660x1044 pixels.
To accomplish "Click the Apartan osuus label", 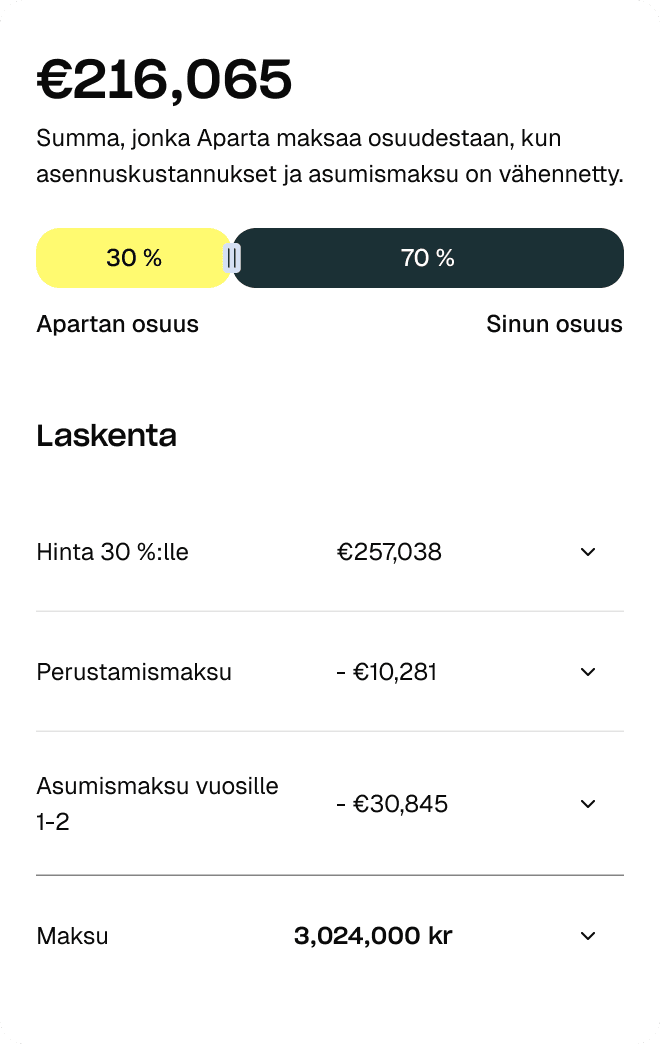I will click(x=117, y=323).
